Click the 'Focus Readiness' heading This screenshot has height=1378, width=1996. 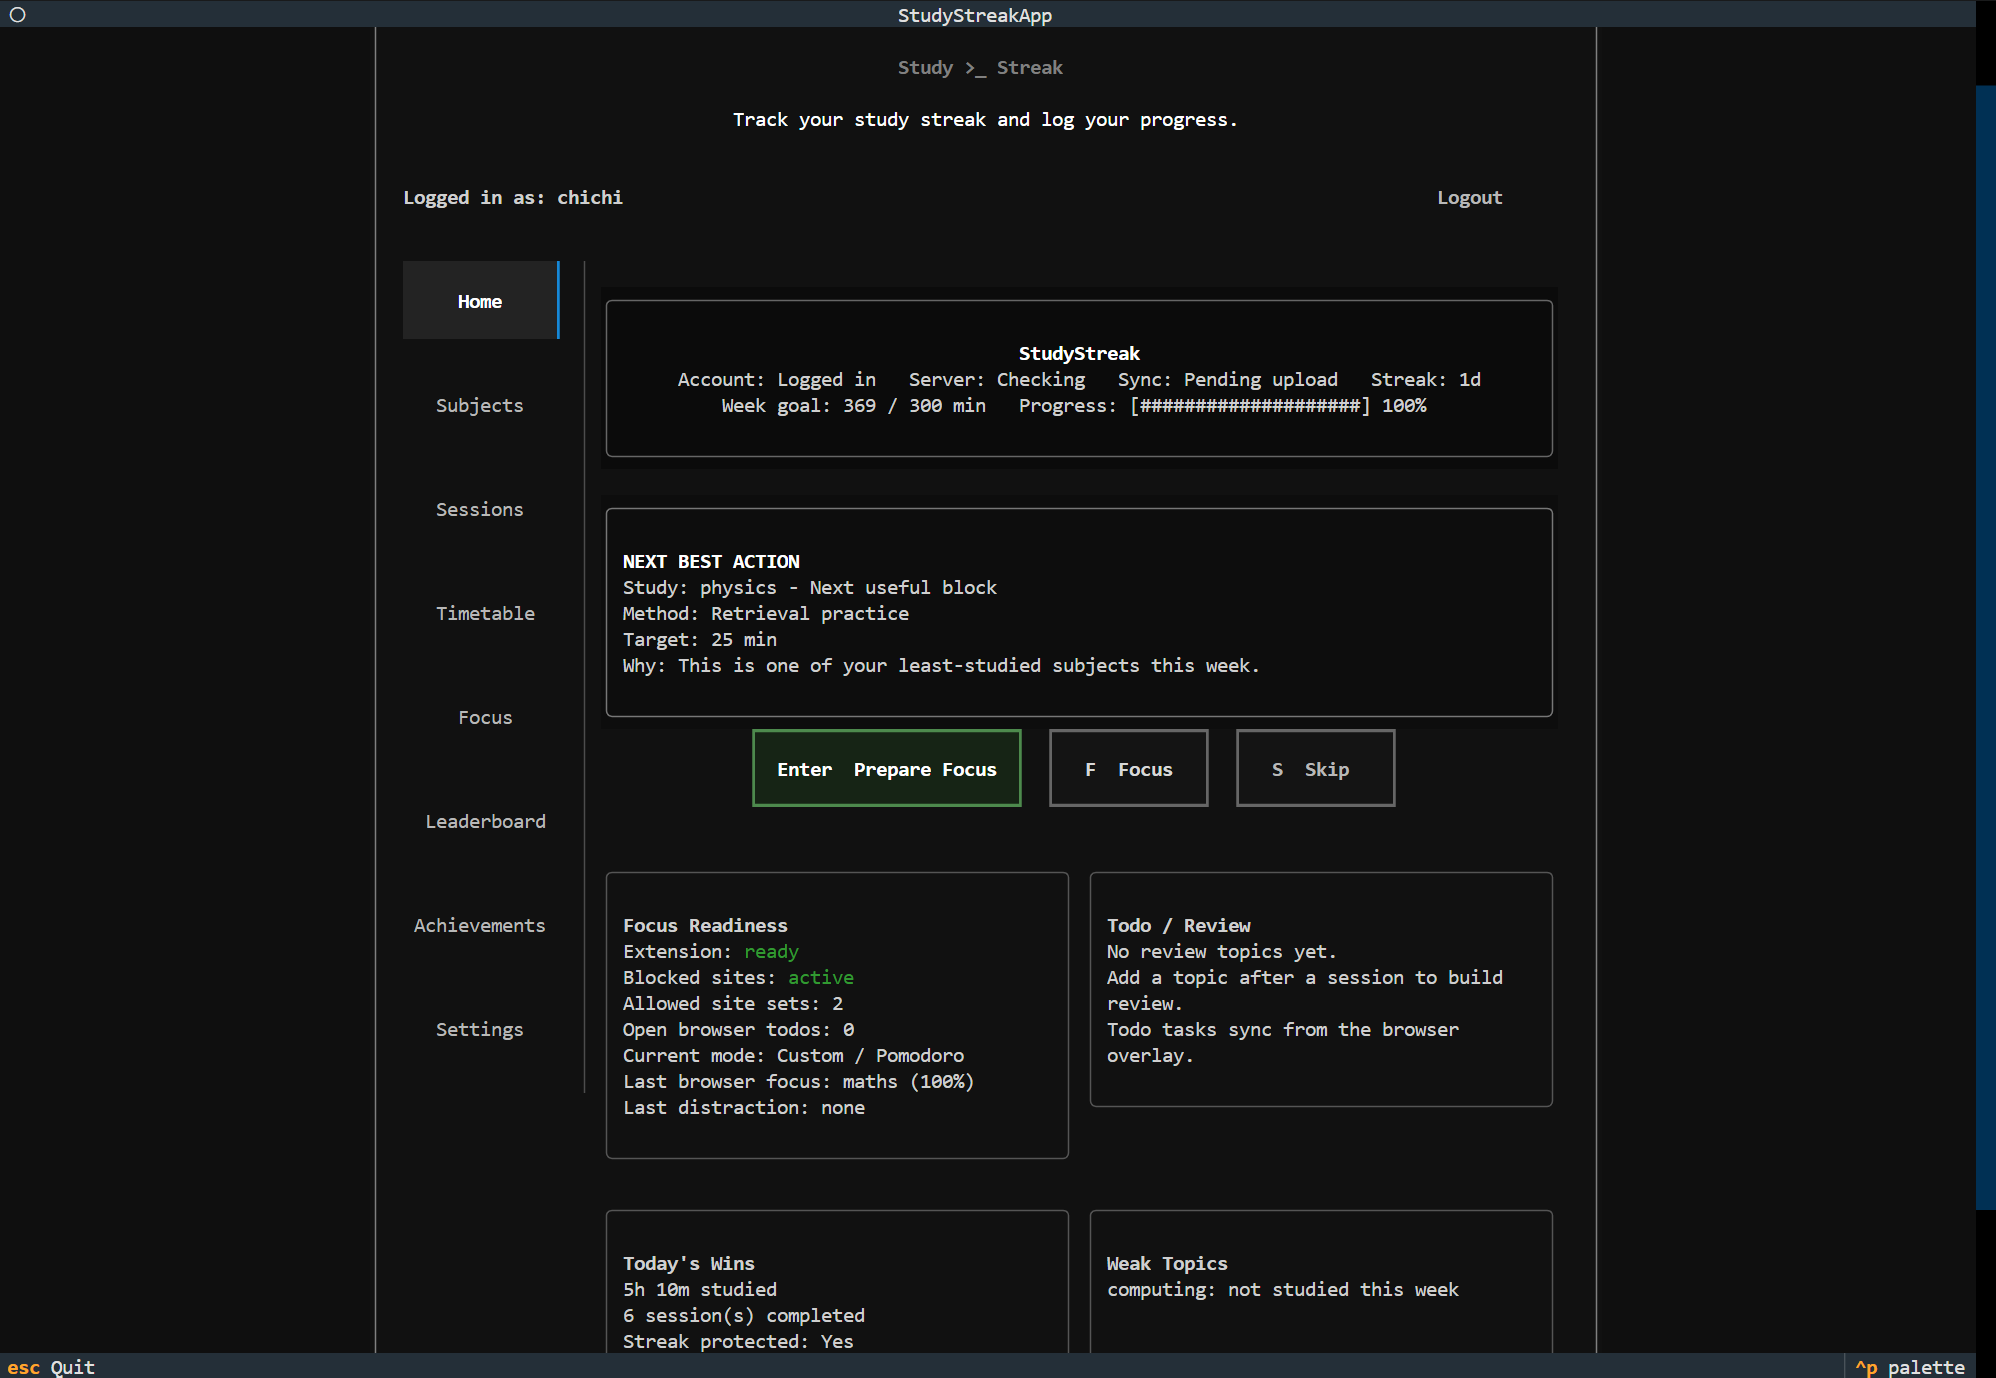point(705,925)
